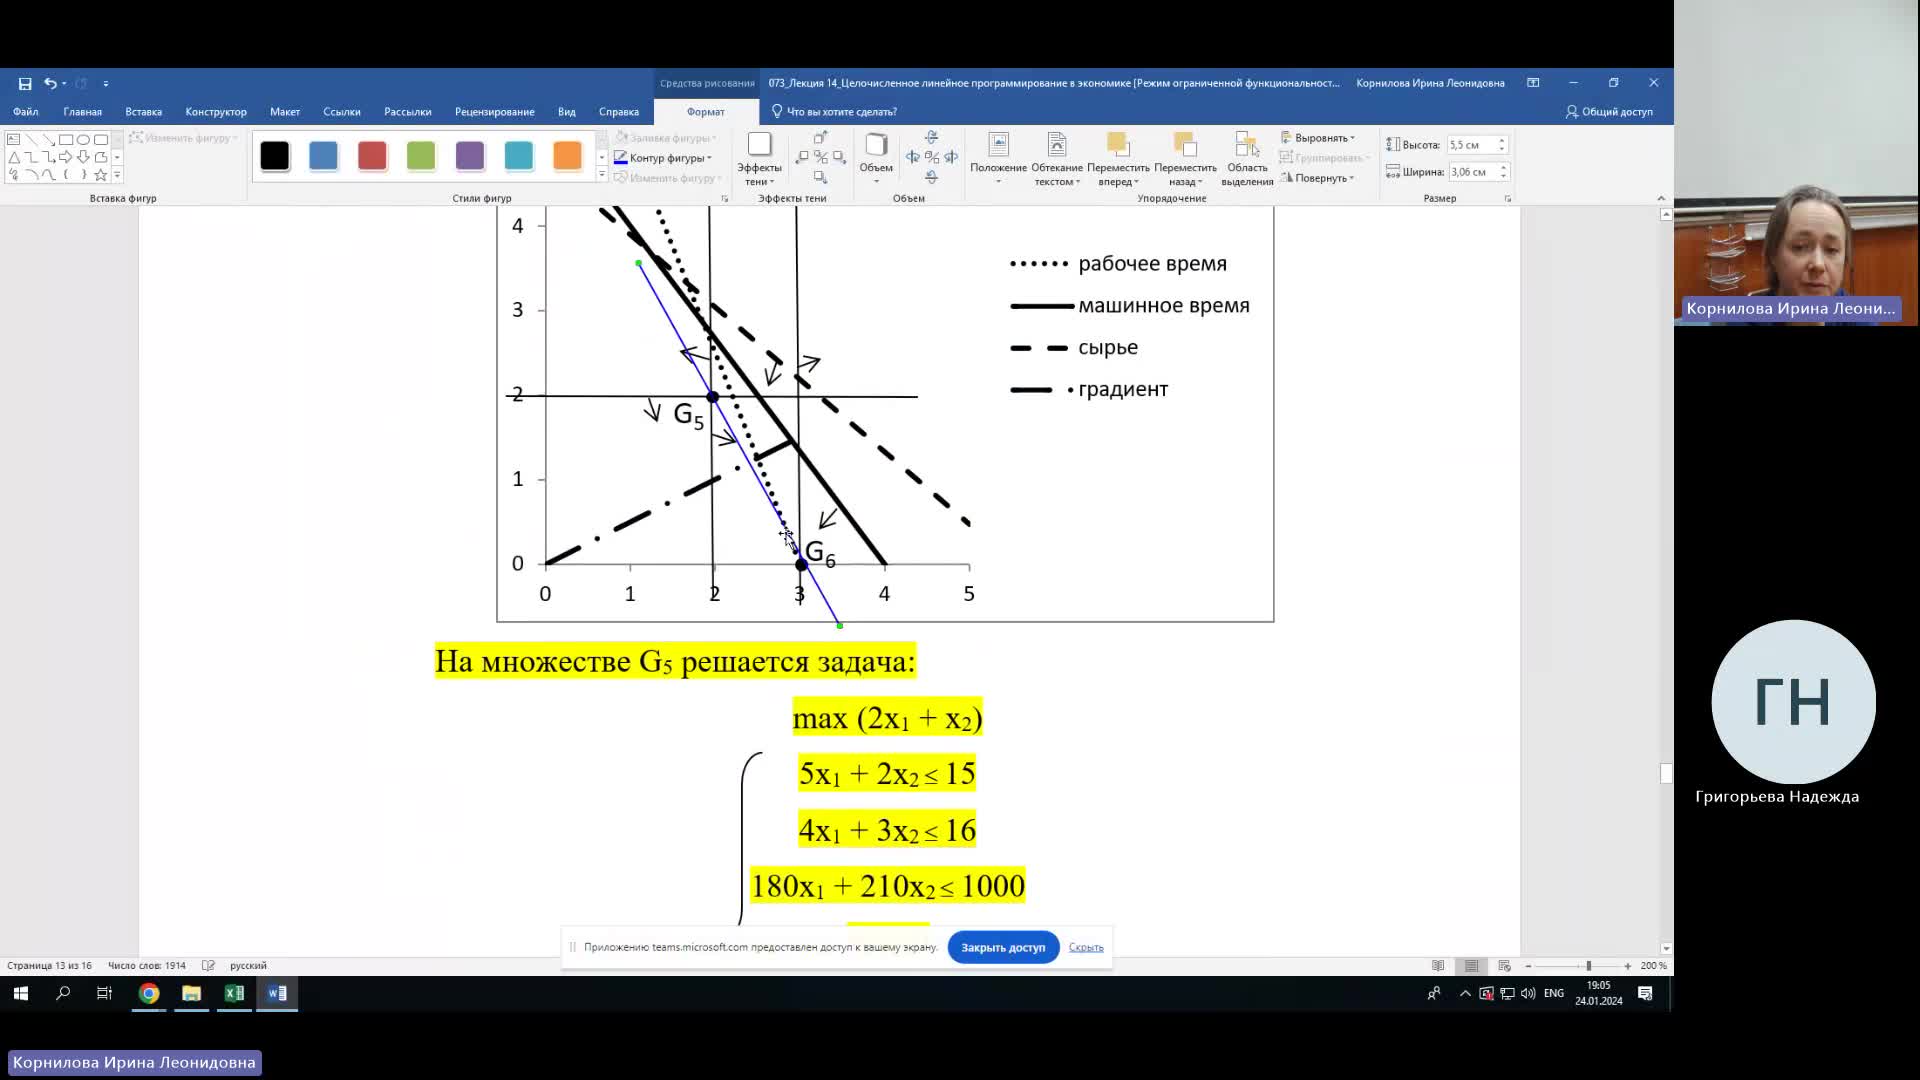The image size is (1920, 1080).
Task: Increase shape height with up spinner
Action: (1502, 141)
